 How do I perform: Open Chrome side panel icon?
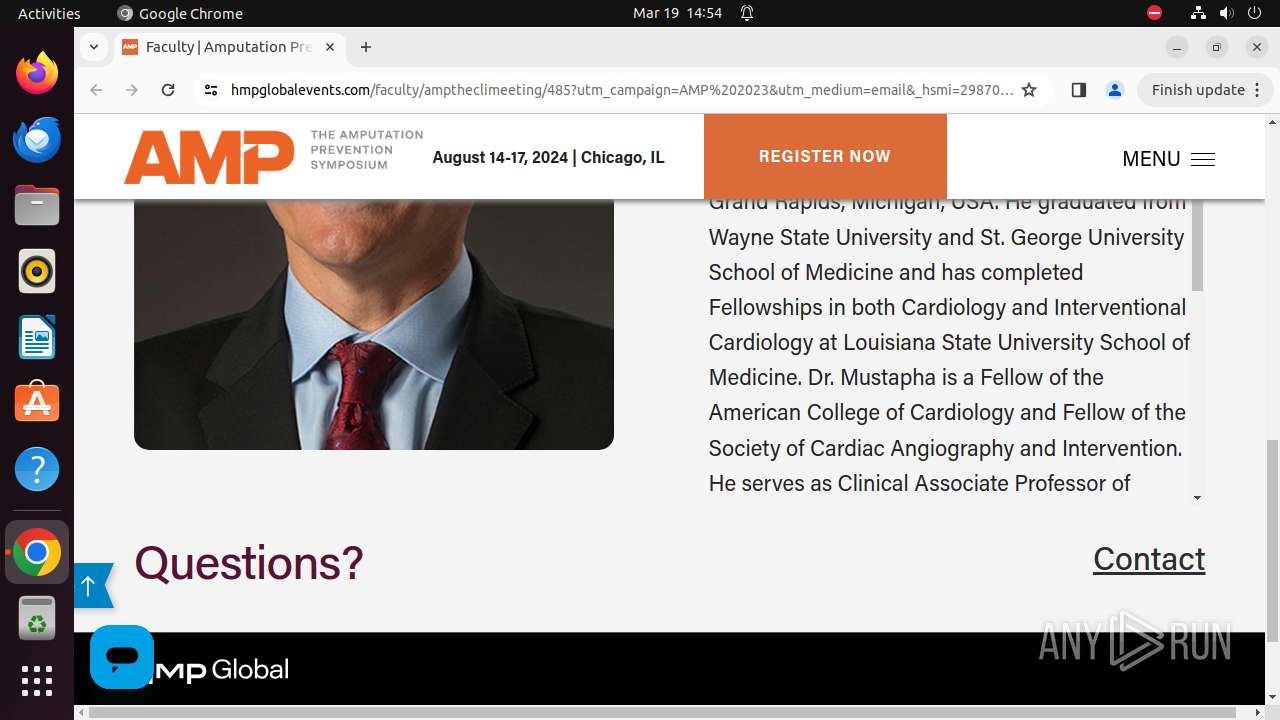(1078, 90)
